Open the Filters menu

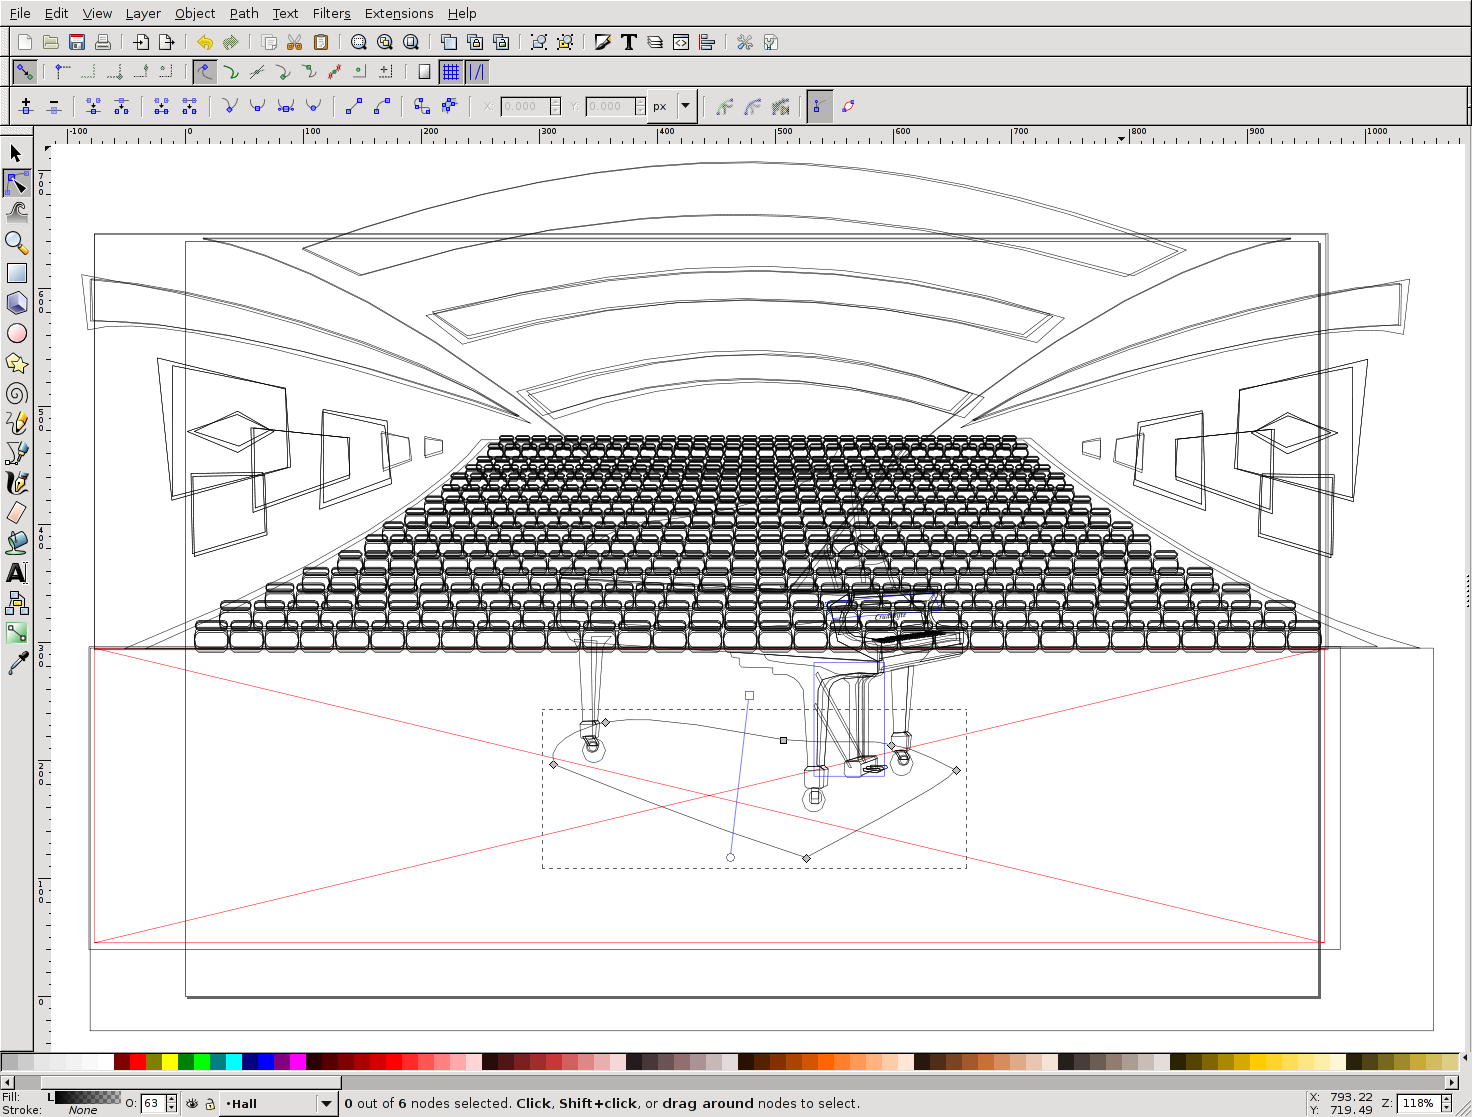[x=331, y=13]
